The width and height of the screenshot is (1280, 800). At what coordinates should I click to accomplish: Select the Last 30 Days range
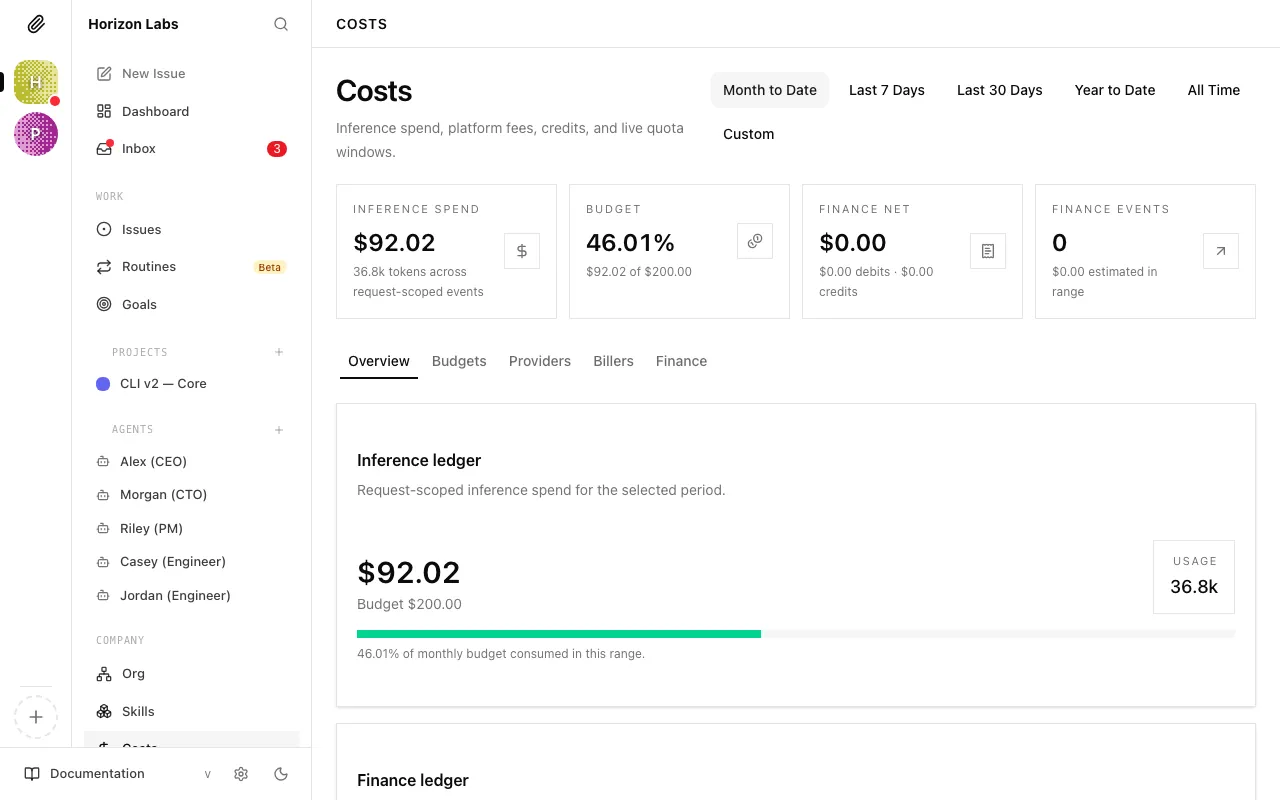(1000, 90)
